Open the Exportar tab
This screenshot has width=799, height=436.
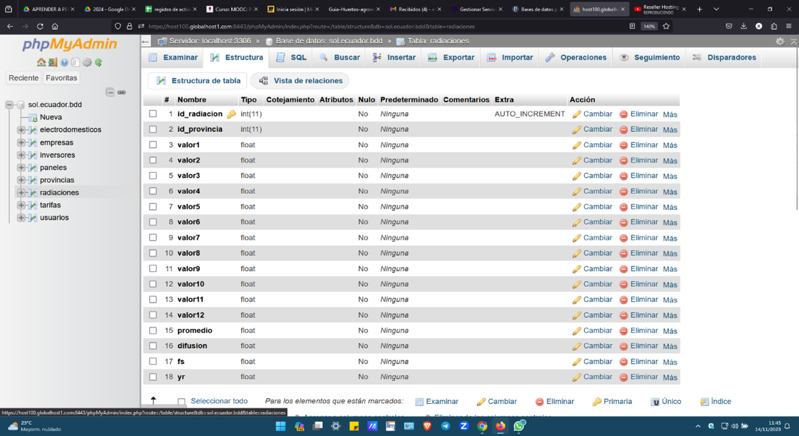coord(451,58)
